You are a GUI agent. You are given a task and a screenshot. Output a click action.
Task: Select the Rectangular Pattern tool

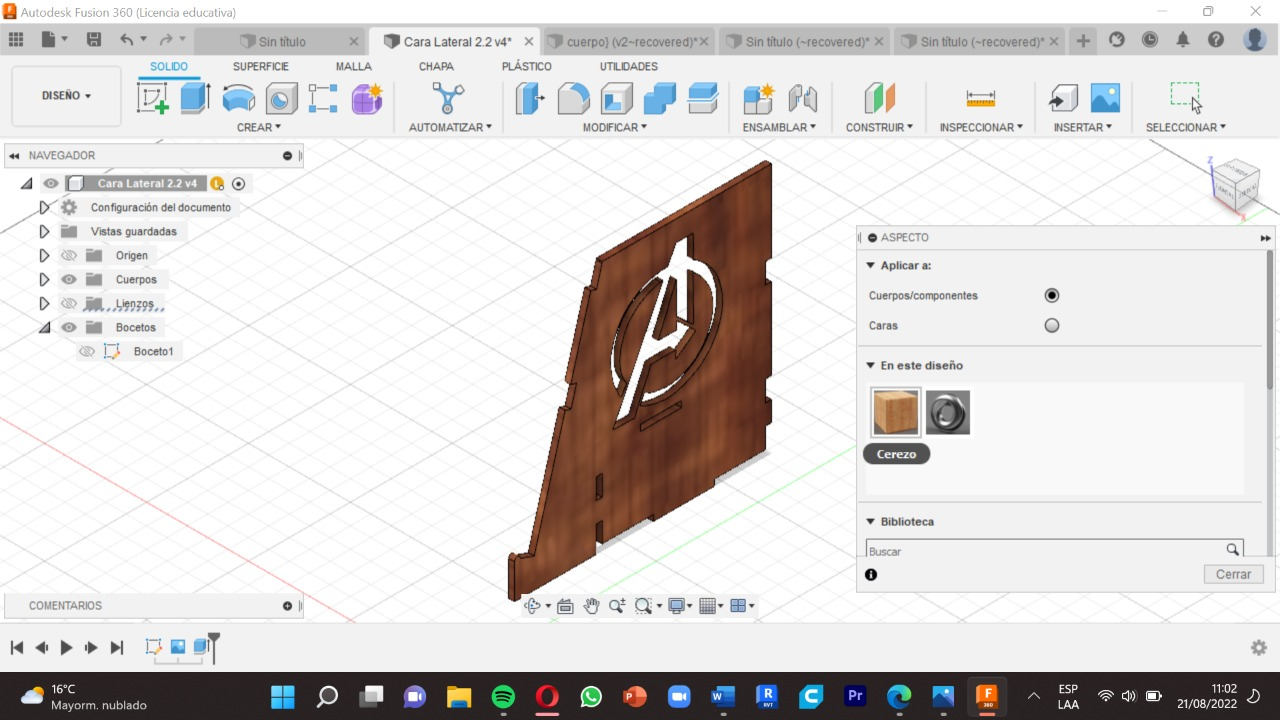pyautogui.click(x=323, y=98)
